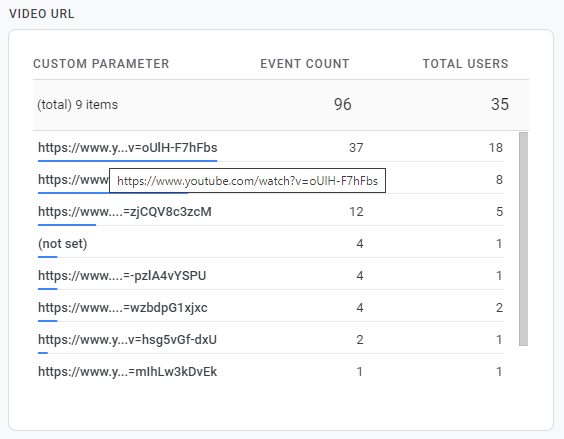
Task: Click the total event count 96
Action: coord(342,104)
